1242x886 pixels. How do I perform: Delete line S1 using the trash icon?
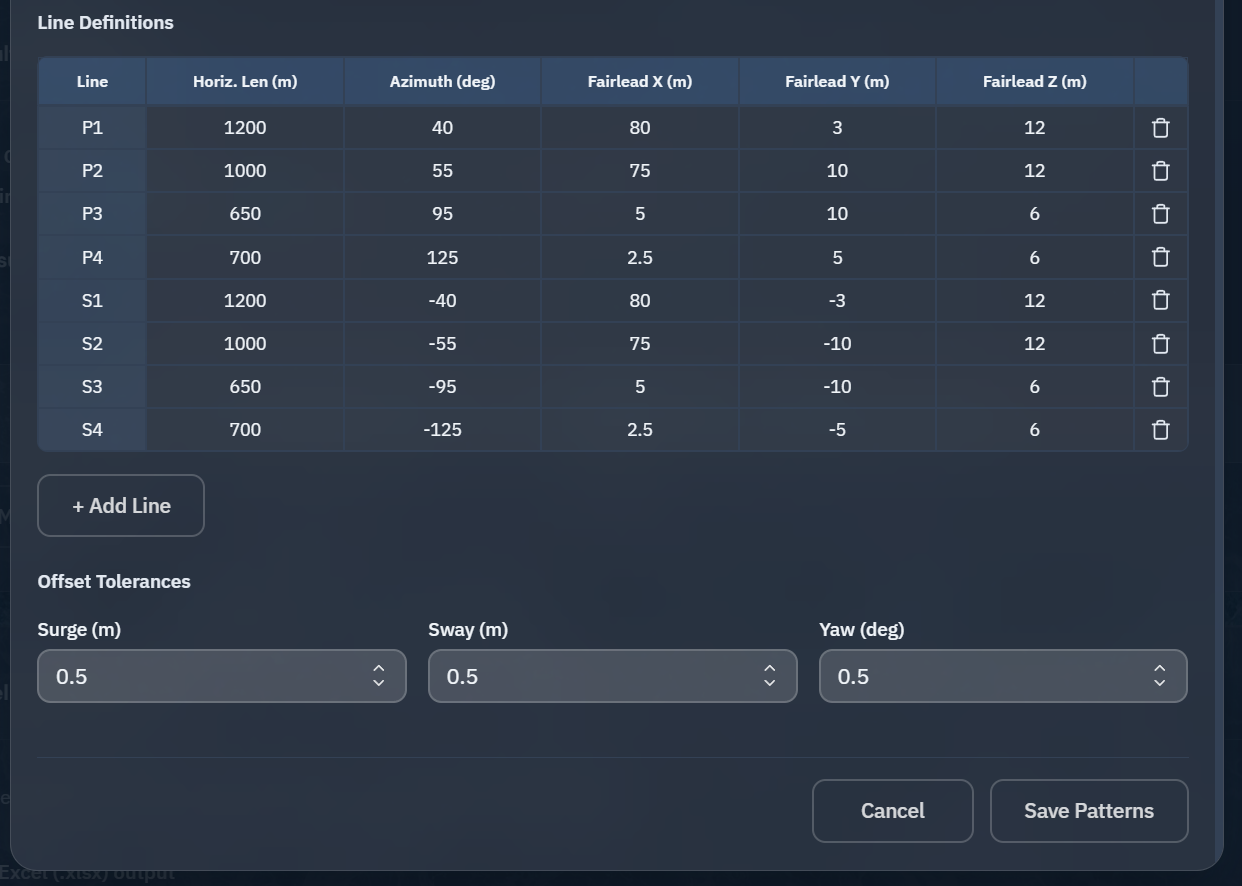pos(1160,300)
